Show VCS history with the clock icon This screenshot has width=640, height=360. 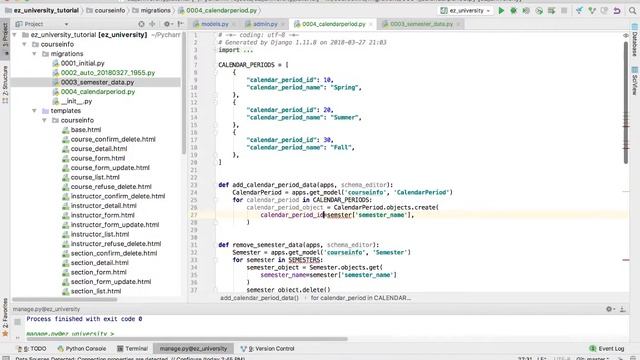point(604,11)
